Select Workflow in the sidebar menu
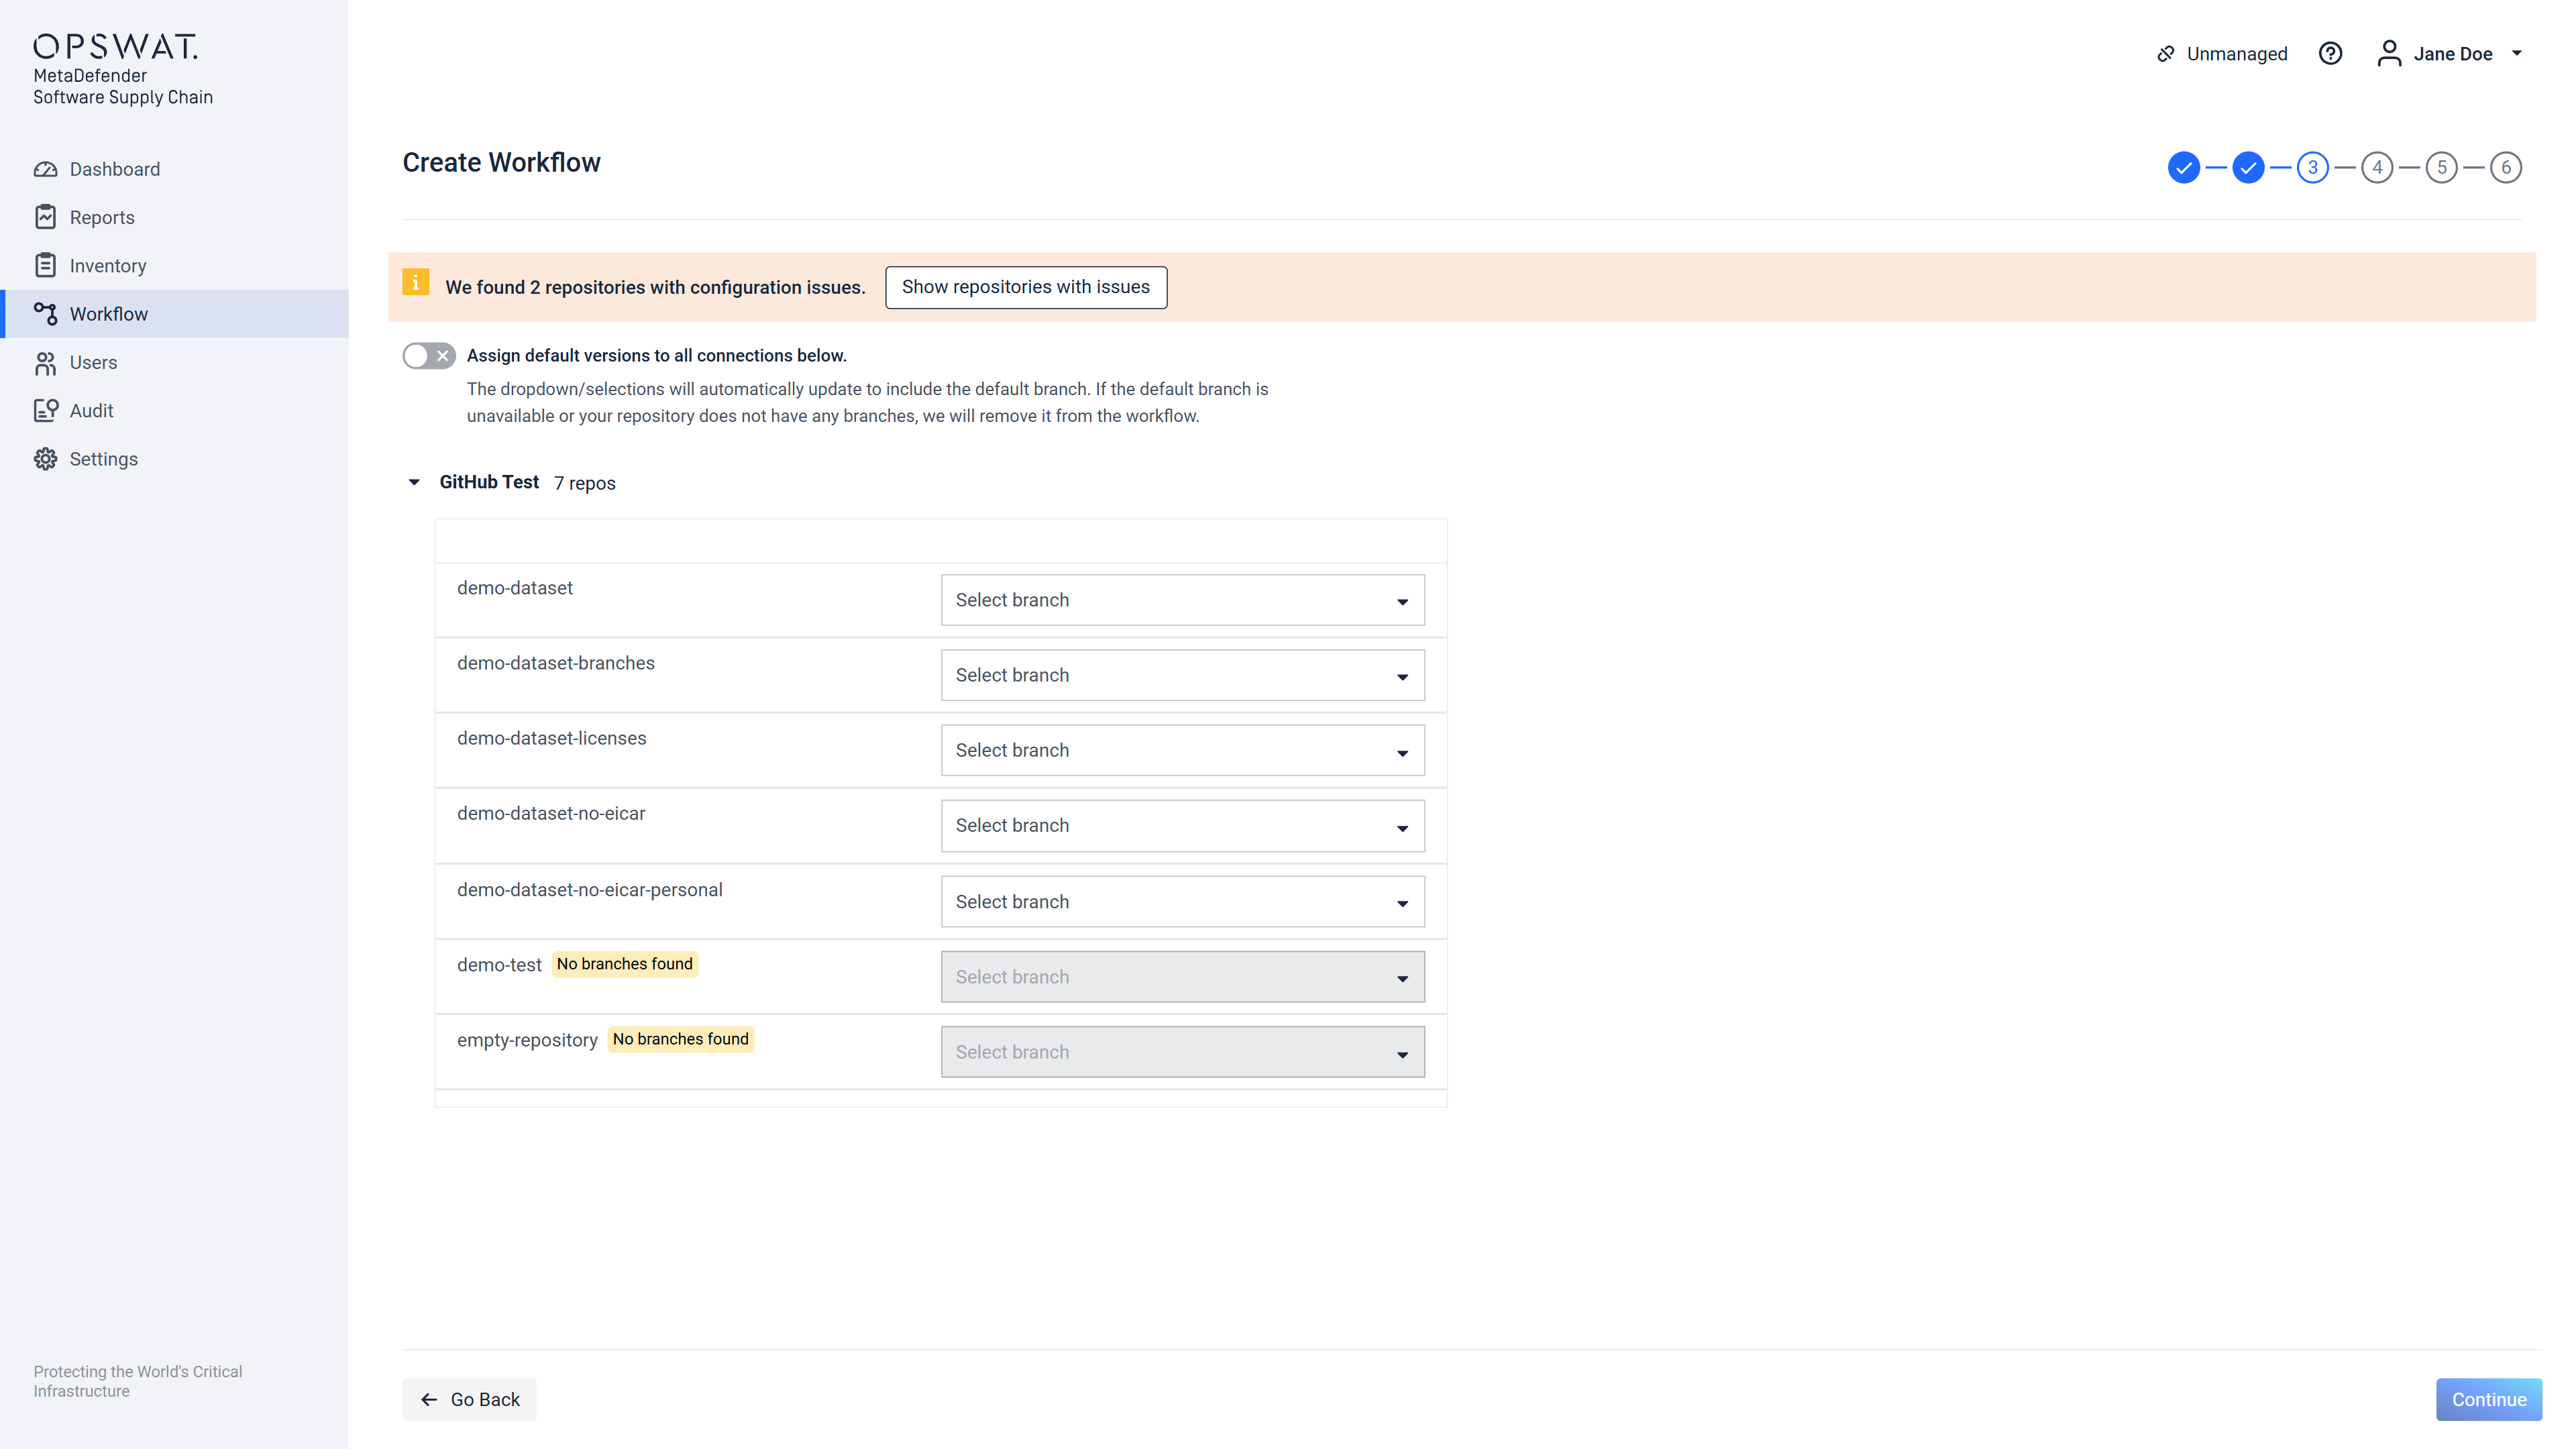 tap(108, 314)
